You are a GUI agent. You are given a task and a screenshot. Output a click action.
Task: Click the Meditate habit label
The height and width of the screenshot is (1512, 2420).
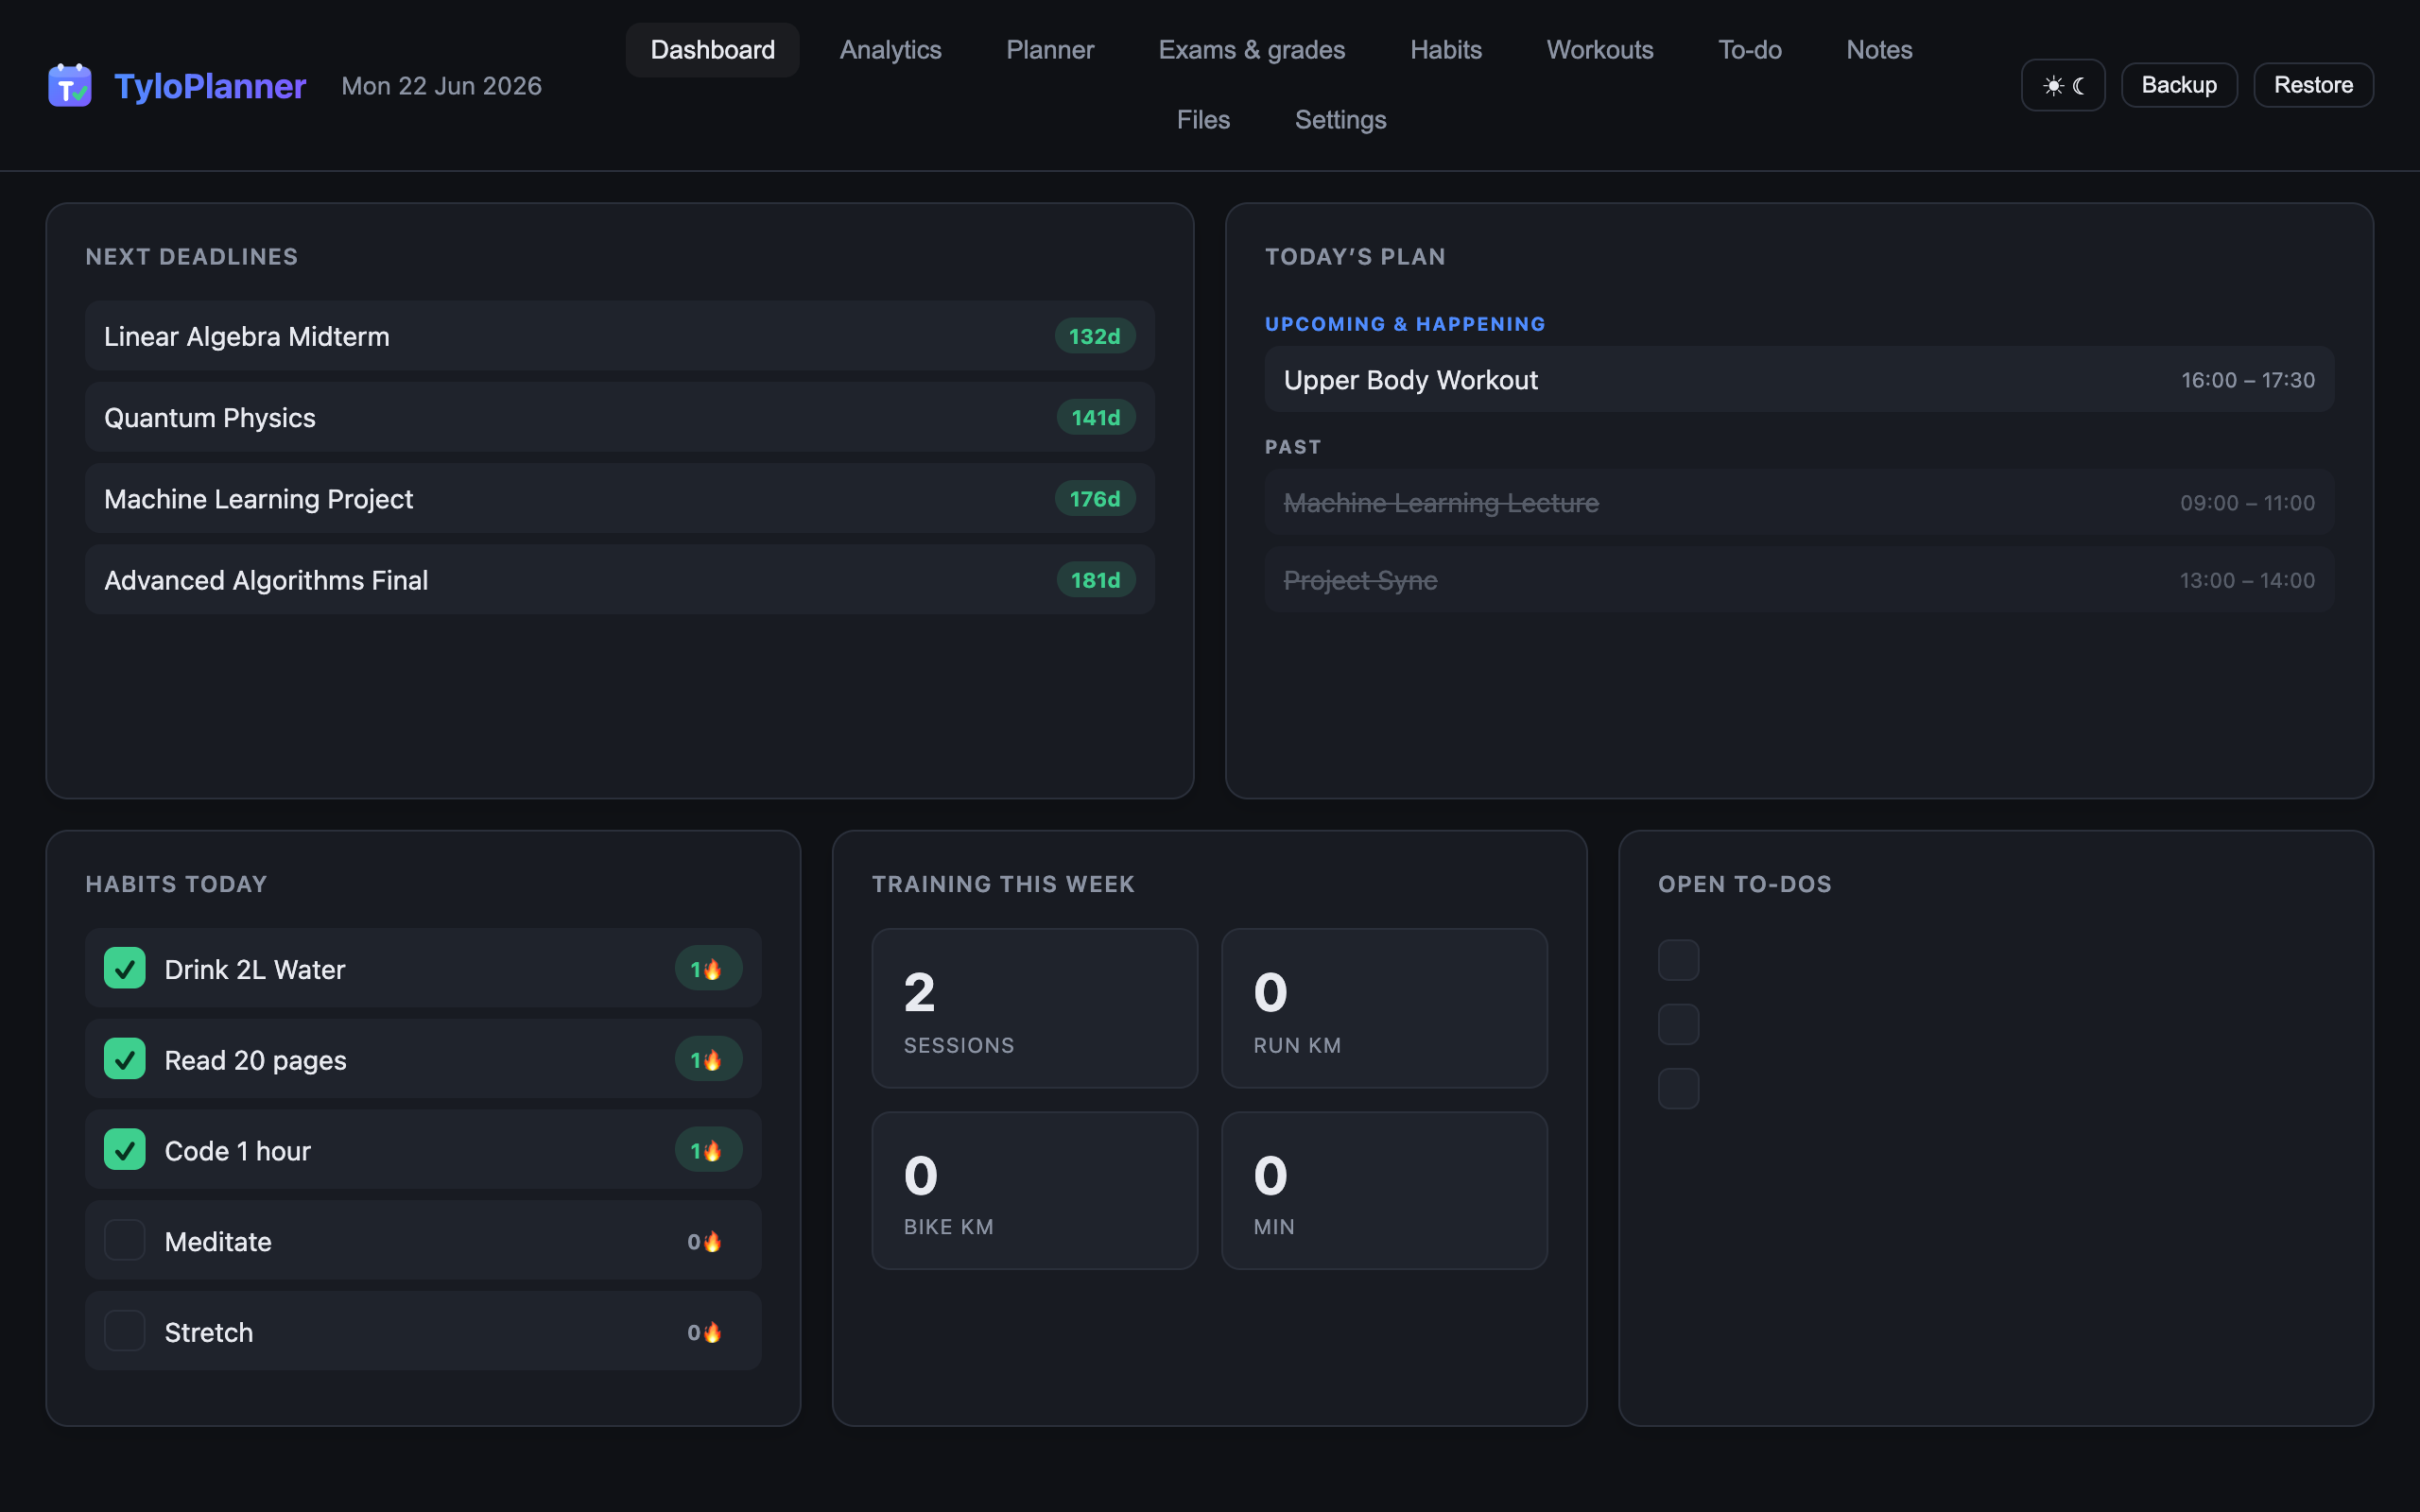(218, 1241)
